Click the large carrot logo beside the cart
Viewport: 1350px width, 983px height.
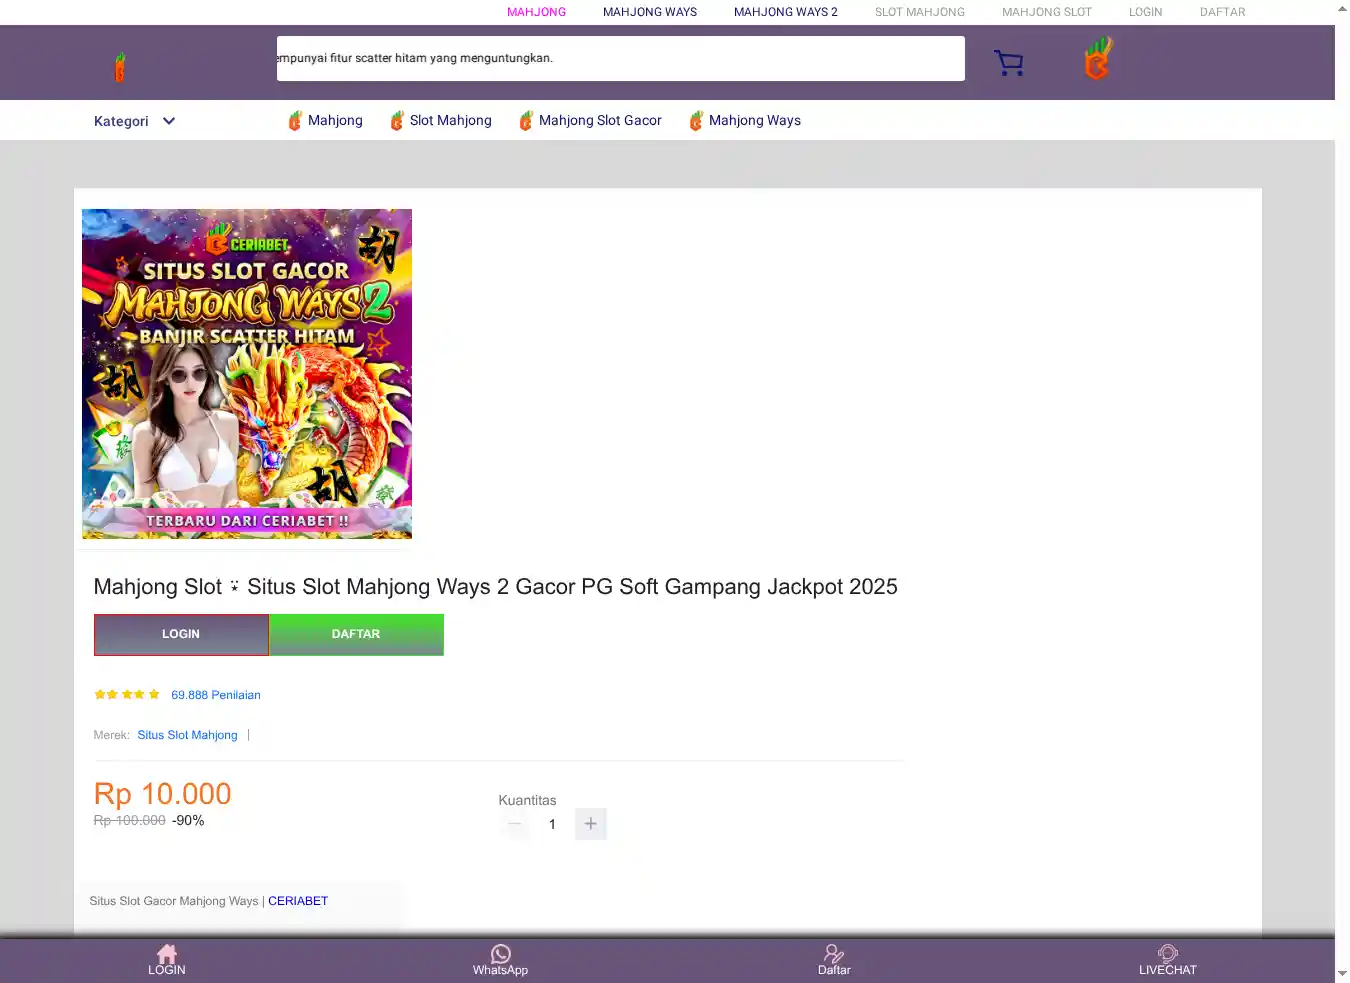1098,59
